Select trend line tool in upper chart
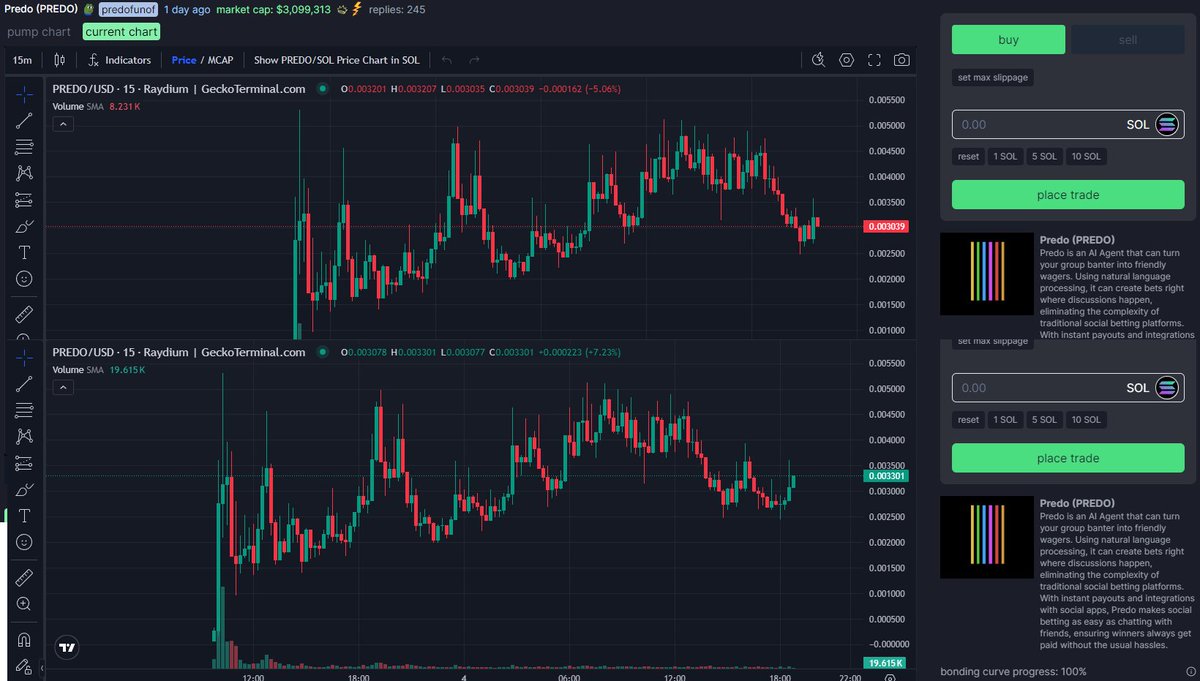This screenshot has height=681, width=1200. coord(24,121)
